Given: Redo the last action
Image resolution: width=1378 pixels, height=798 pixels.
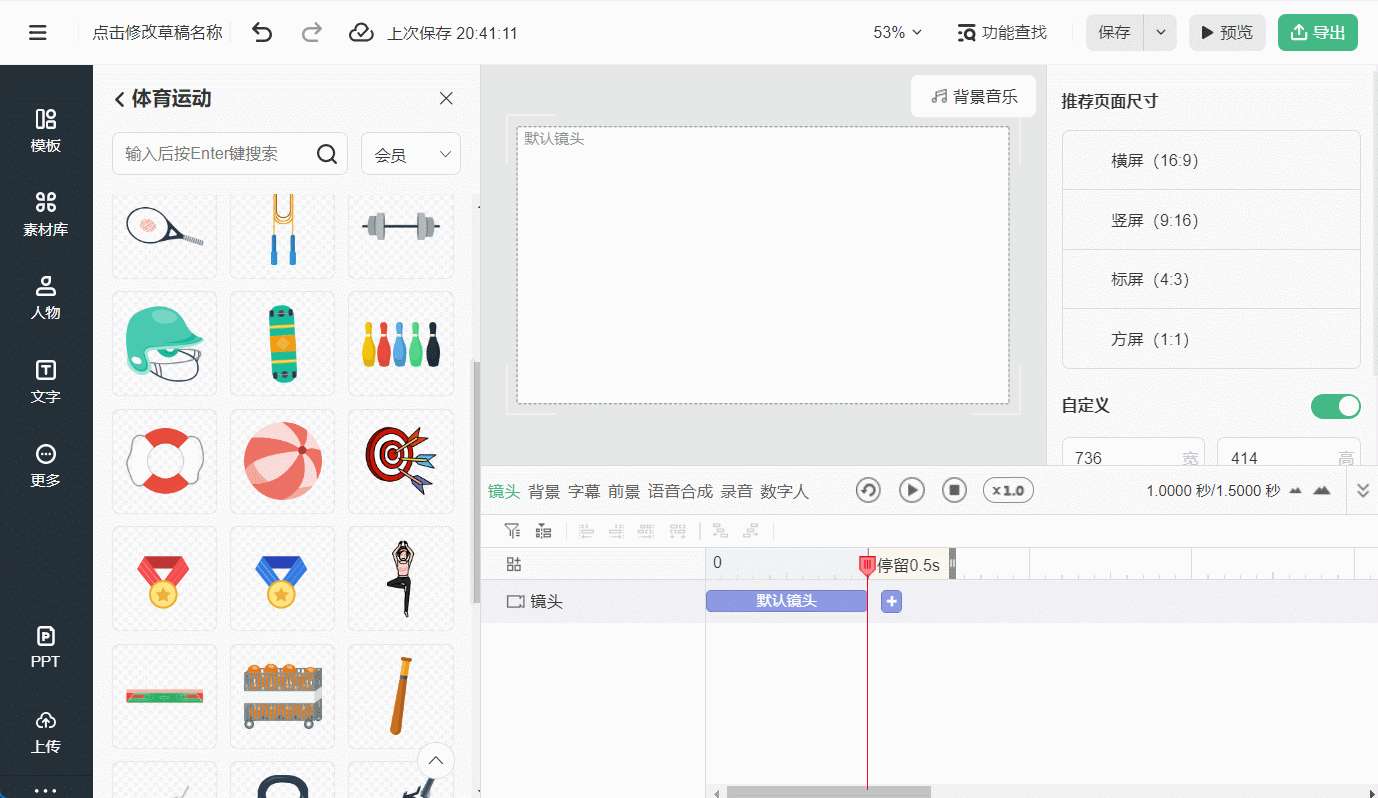Looking at the screenshot, I should point(312,33).
